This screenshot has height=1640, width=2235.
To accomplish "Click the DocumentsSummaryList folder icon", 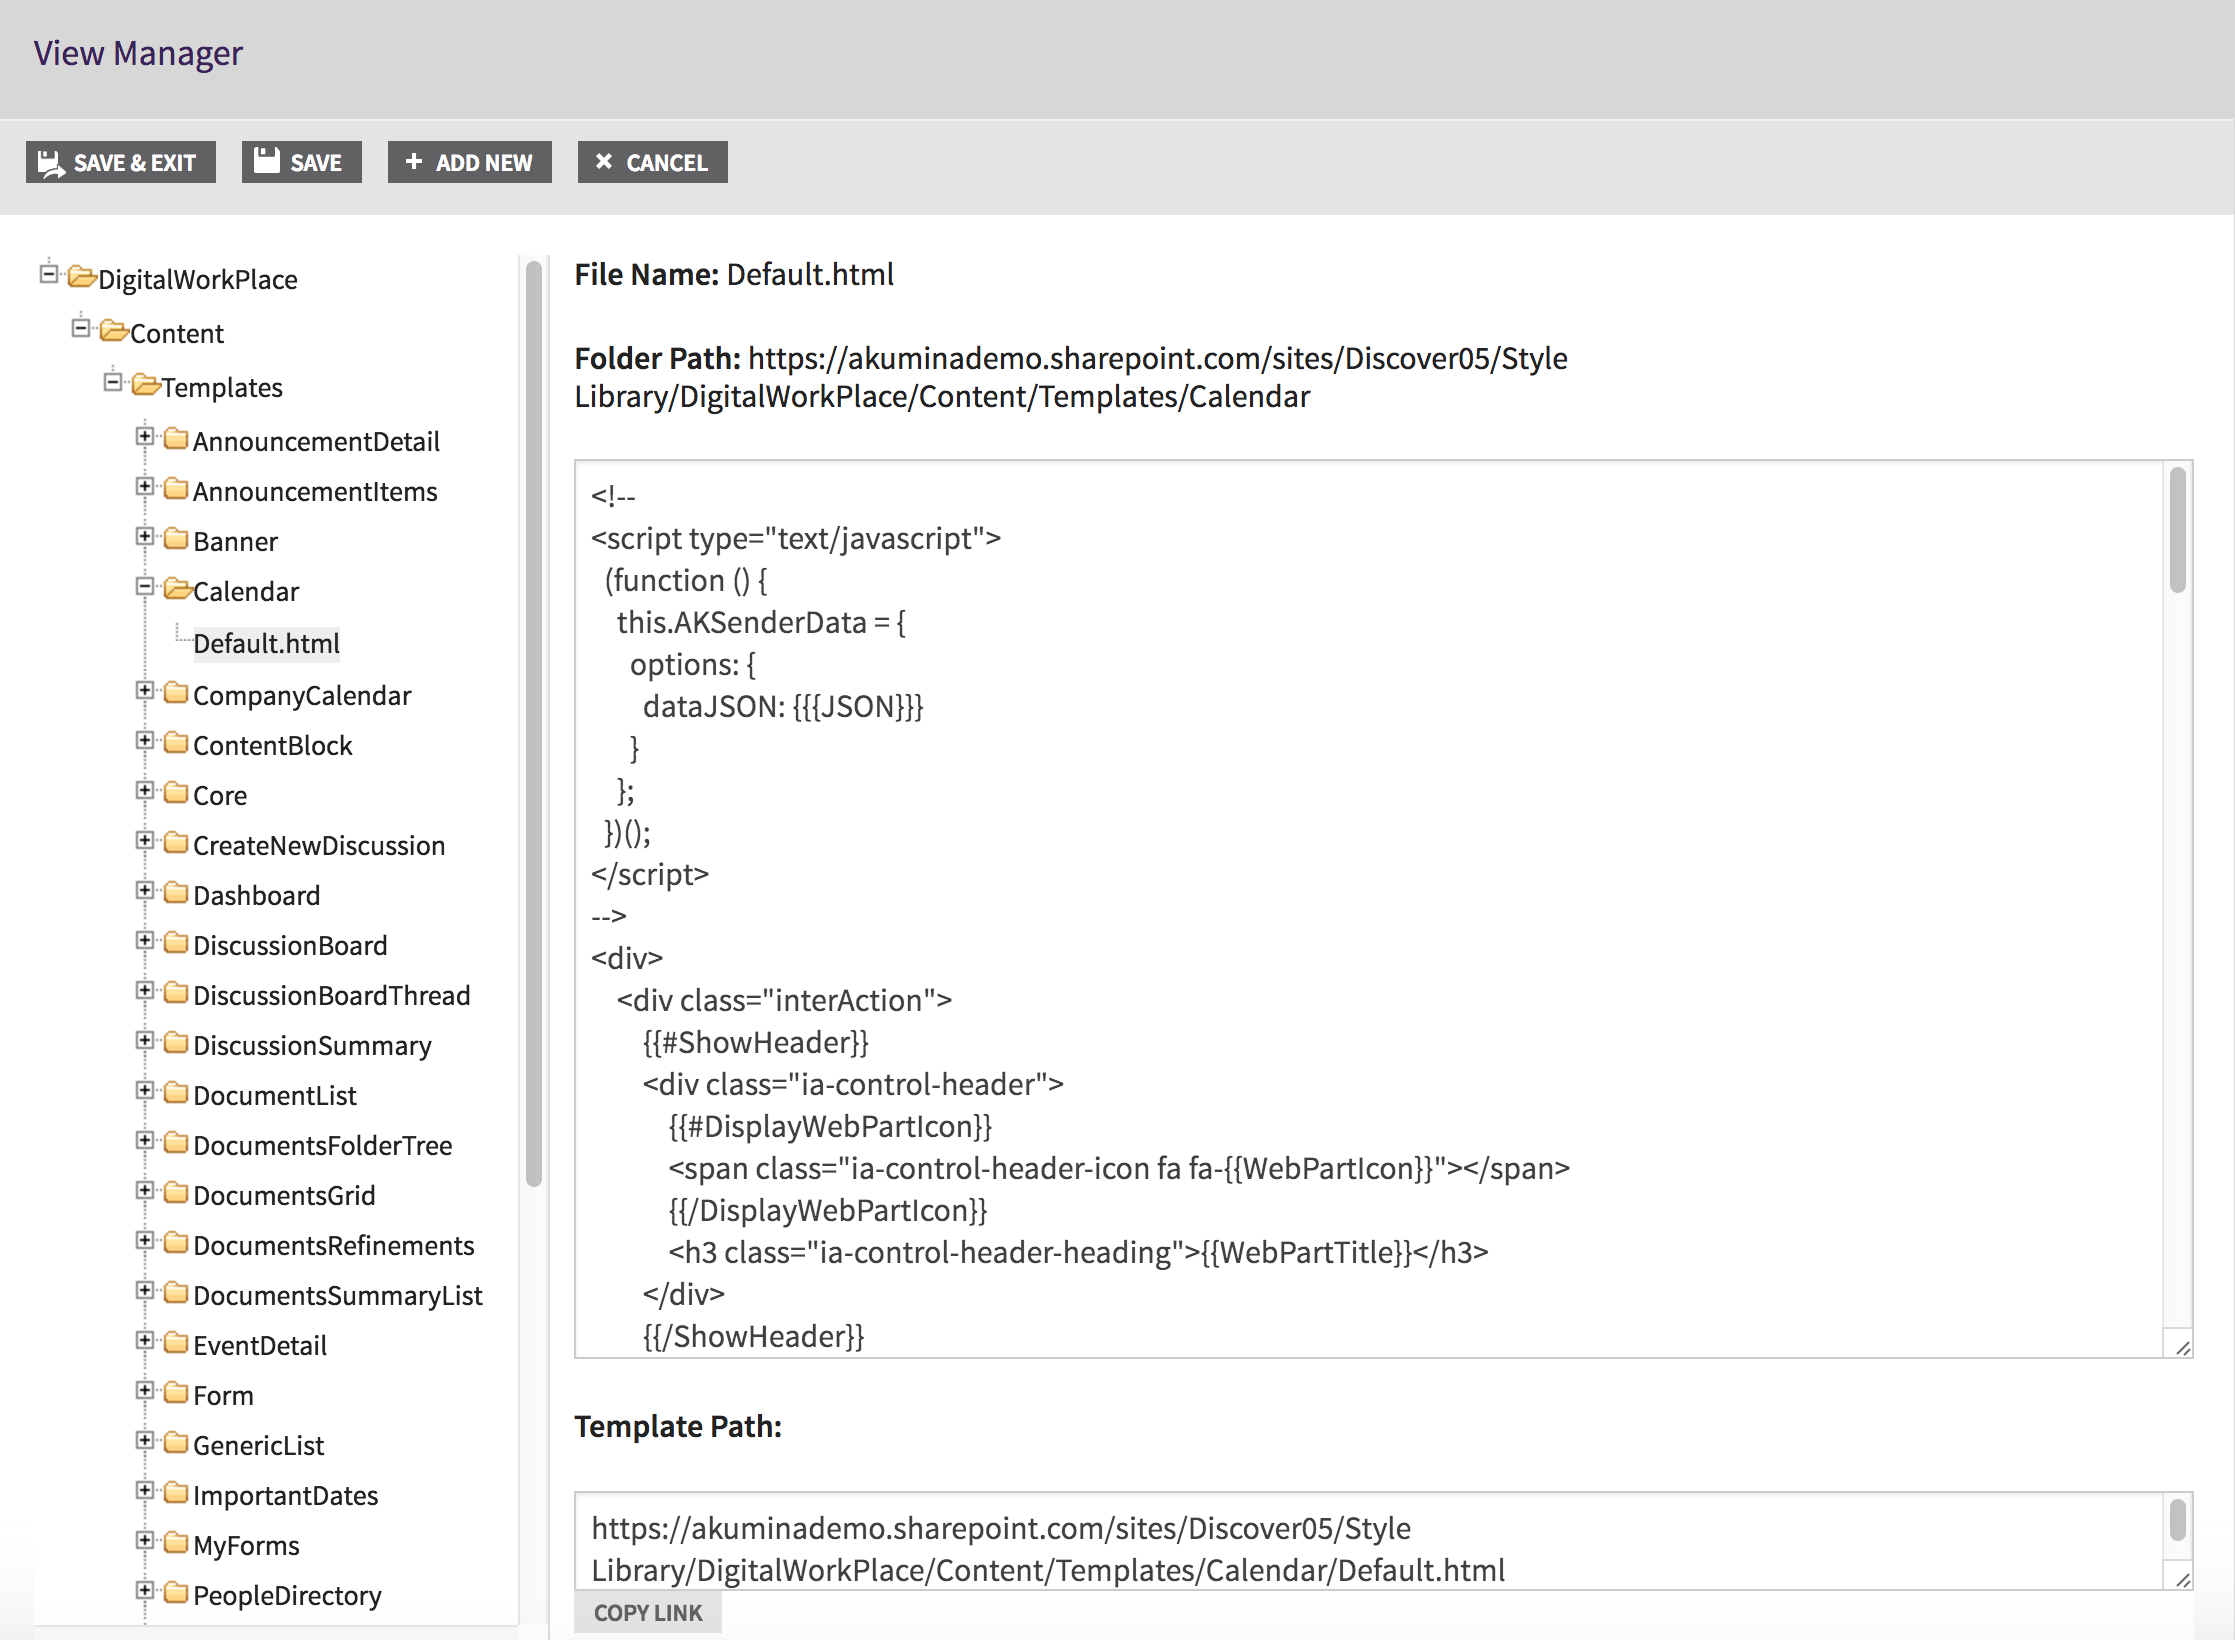I will [x=176, y=1293].
